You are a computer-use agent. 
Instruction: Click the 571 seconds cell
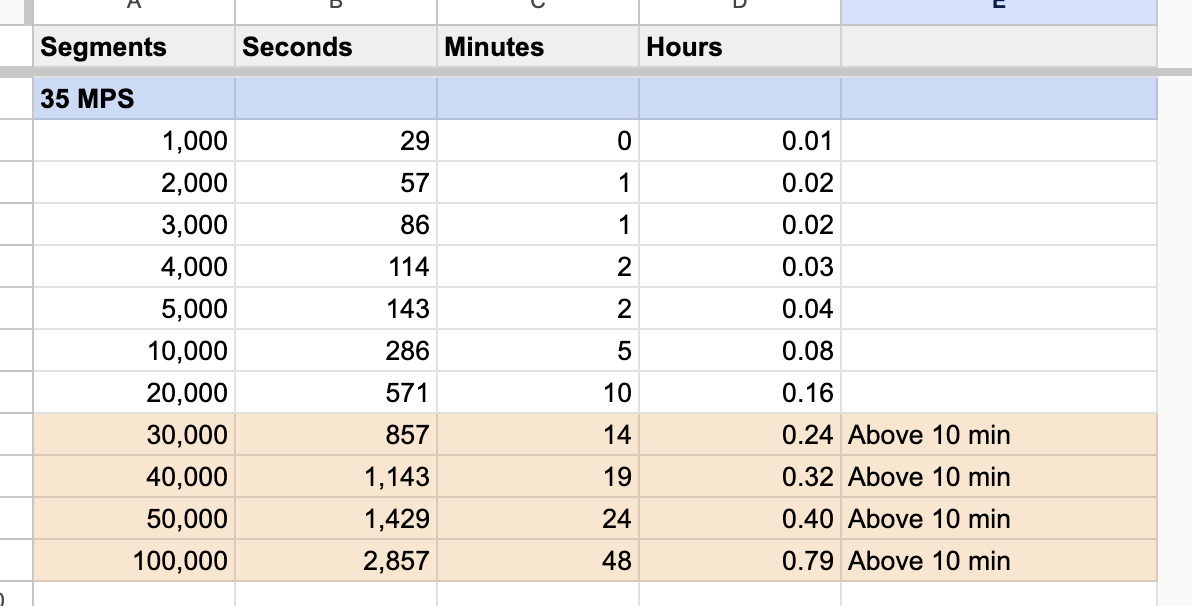tap(336, 393)
